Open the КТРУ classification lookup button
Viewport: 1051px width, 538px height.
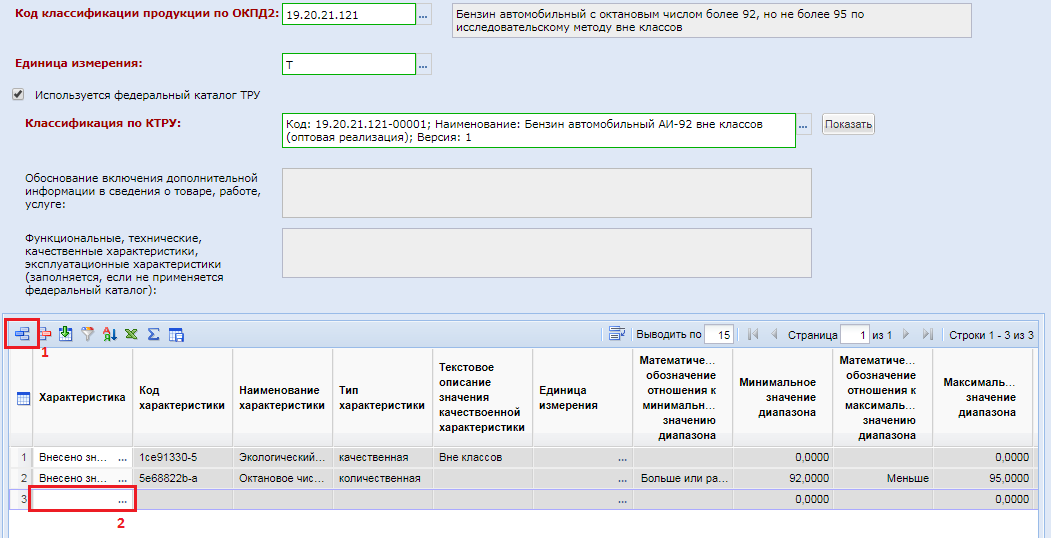(x=804, y=125)
